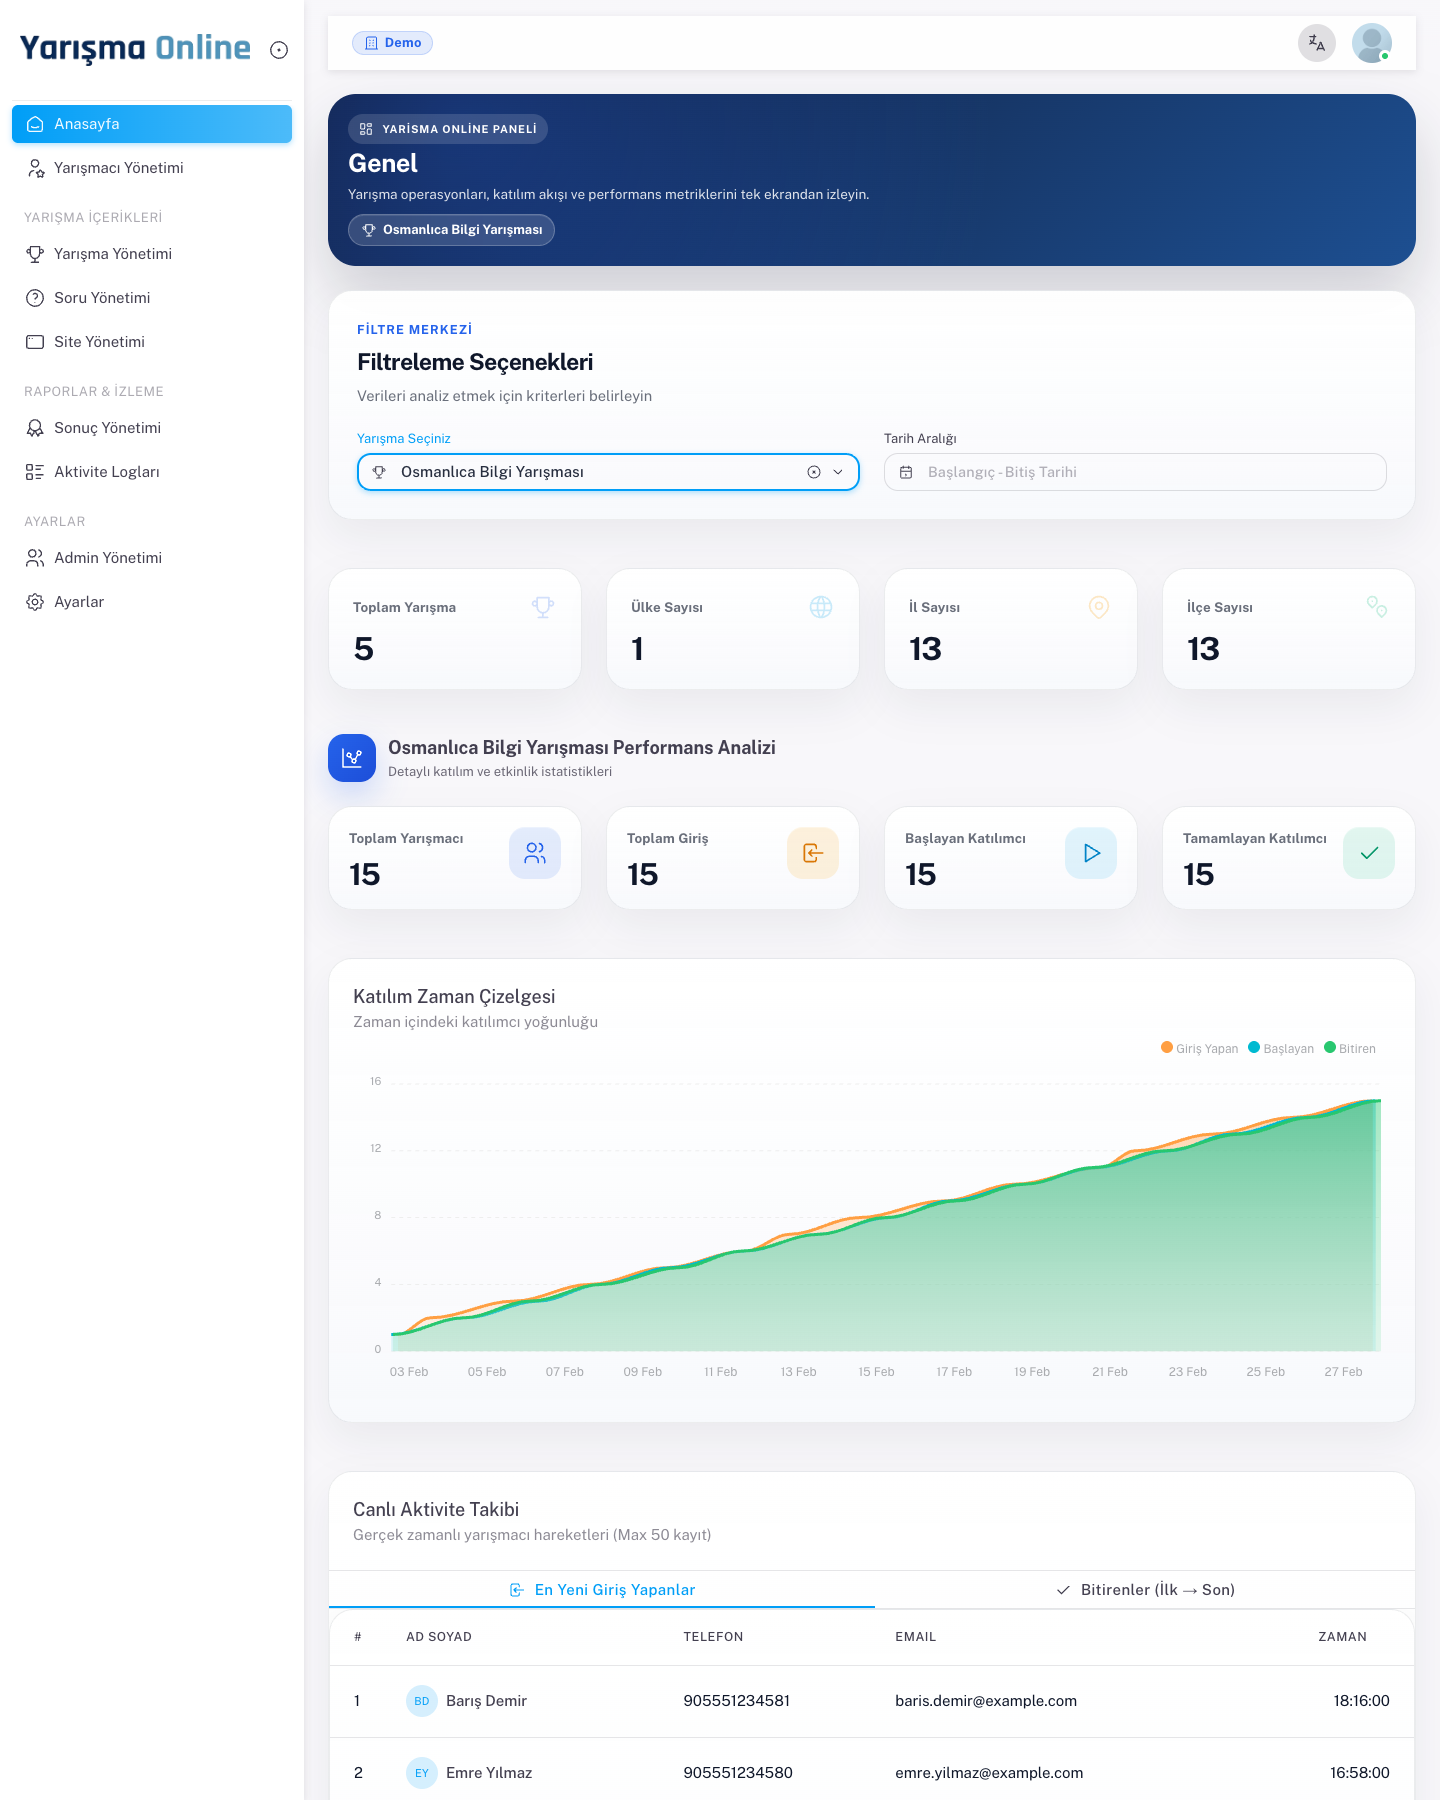
Task: Click the globe icon on Ülke Sayısı card
Action: point(821,607)
